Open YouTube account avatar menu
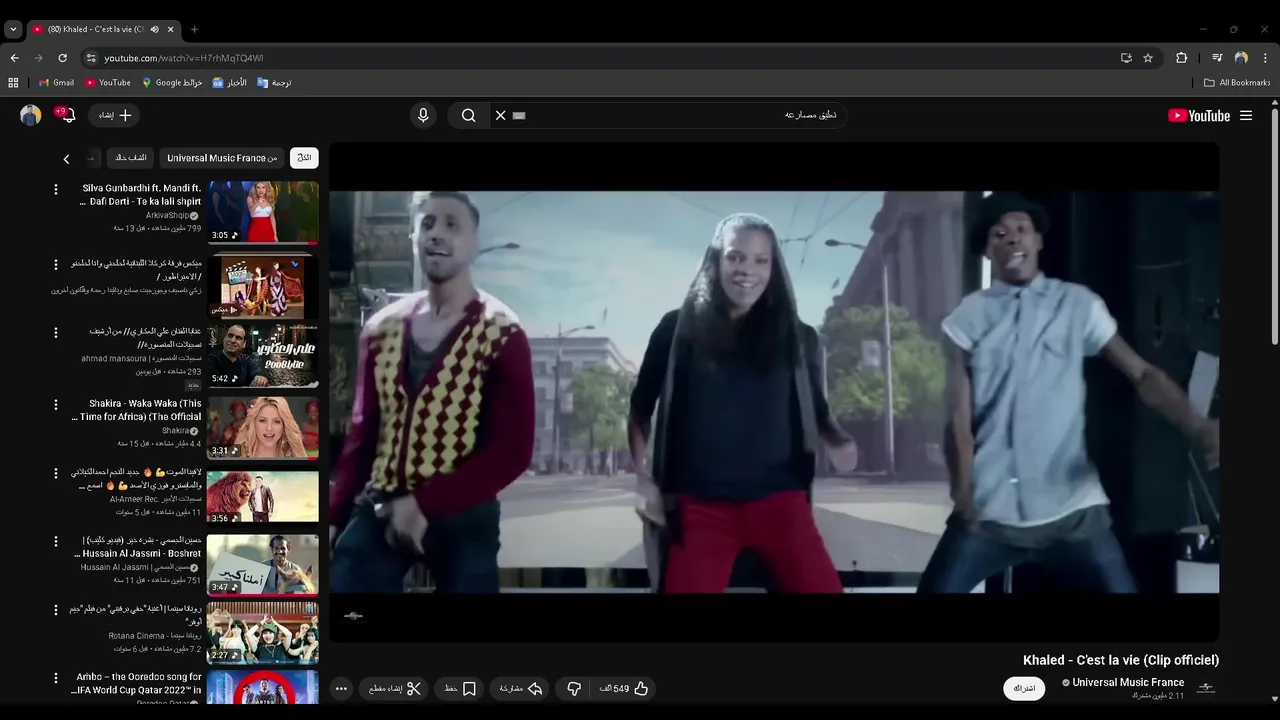 (31, 115)
